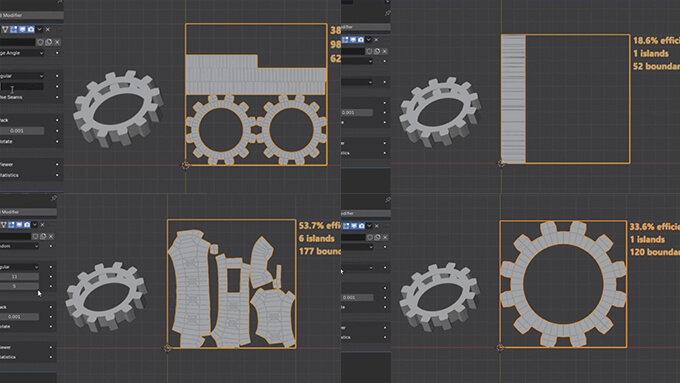This screenshot has width=680, height=383.
Task: Remove modifier with X in bottom-left header
Action: coord(42,225)
